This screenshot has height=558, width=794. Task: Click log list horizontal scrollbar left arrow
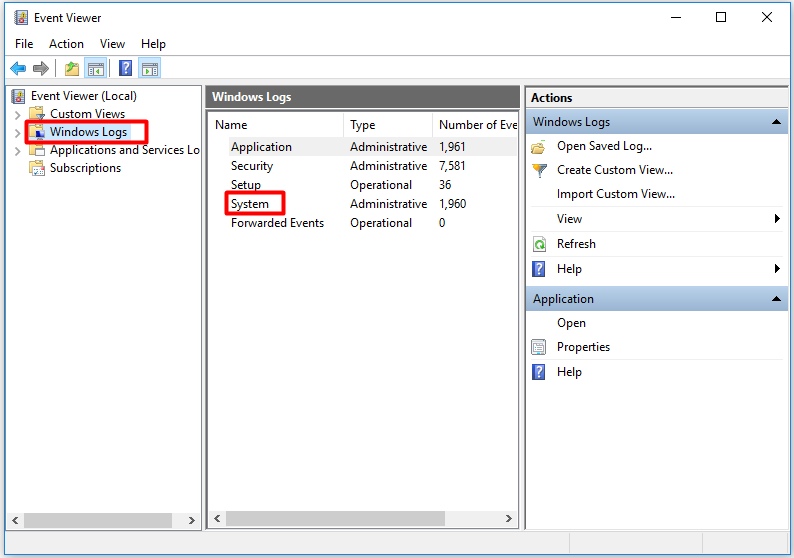tap(217, 519)
